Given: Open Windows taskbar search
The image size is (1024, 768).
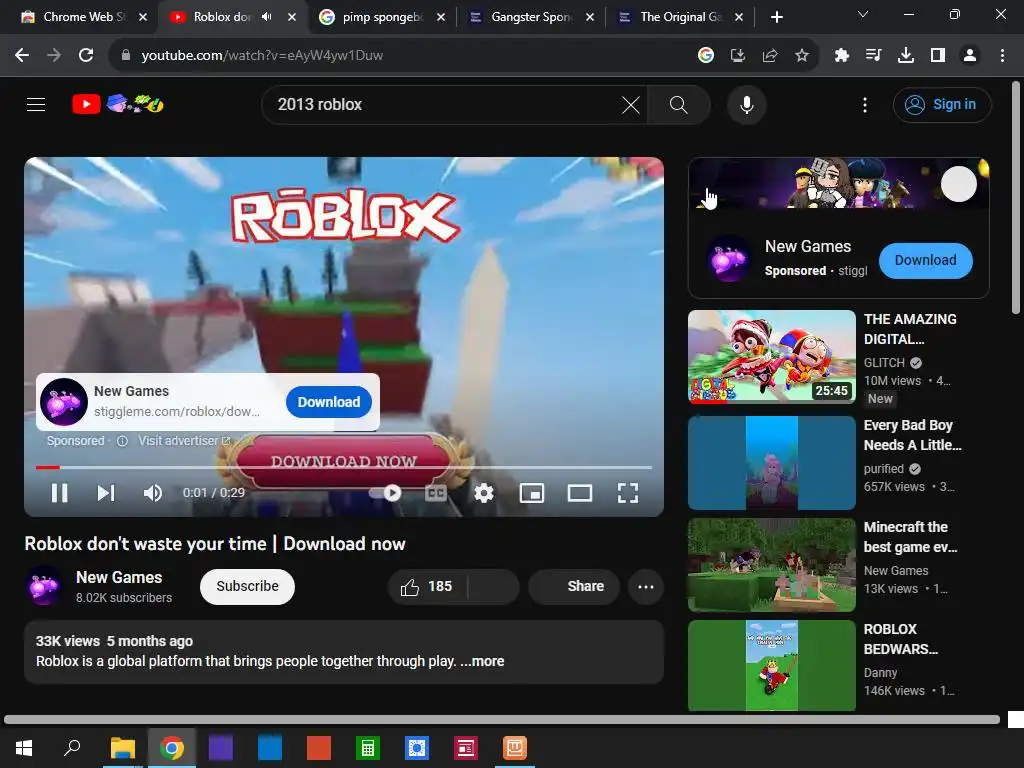Looking at the screenshot, I should pyautogui.click(x=72, y=748).
